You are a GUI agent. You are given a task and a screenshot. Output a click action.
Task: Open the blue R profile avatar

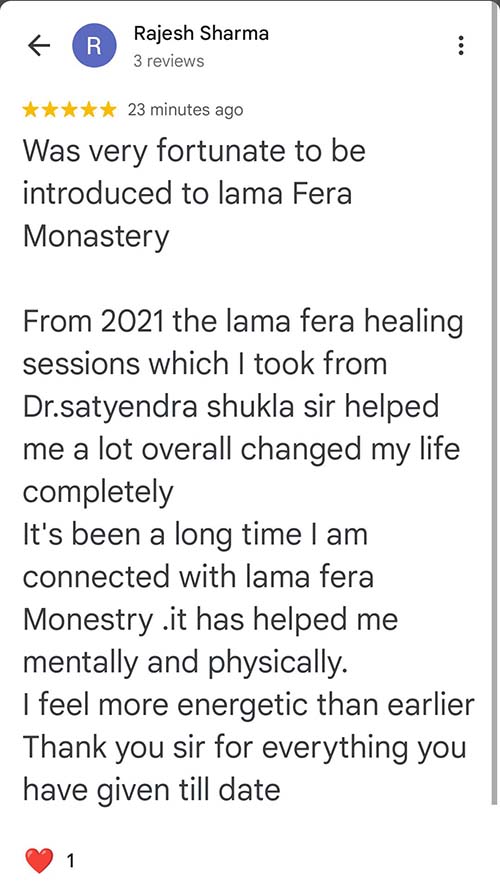tap(95, 46)
